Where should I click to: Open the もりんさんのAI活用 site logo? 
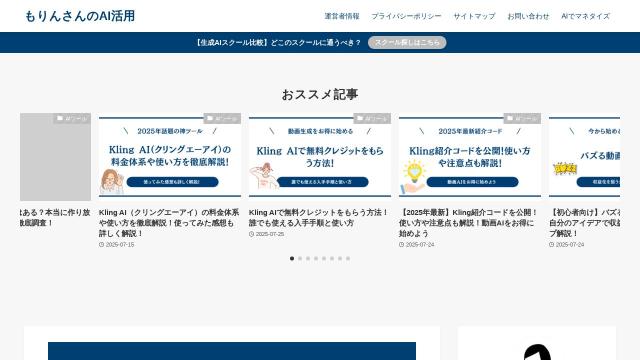pos(80,16)
